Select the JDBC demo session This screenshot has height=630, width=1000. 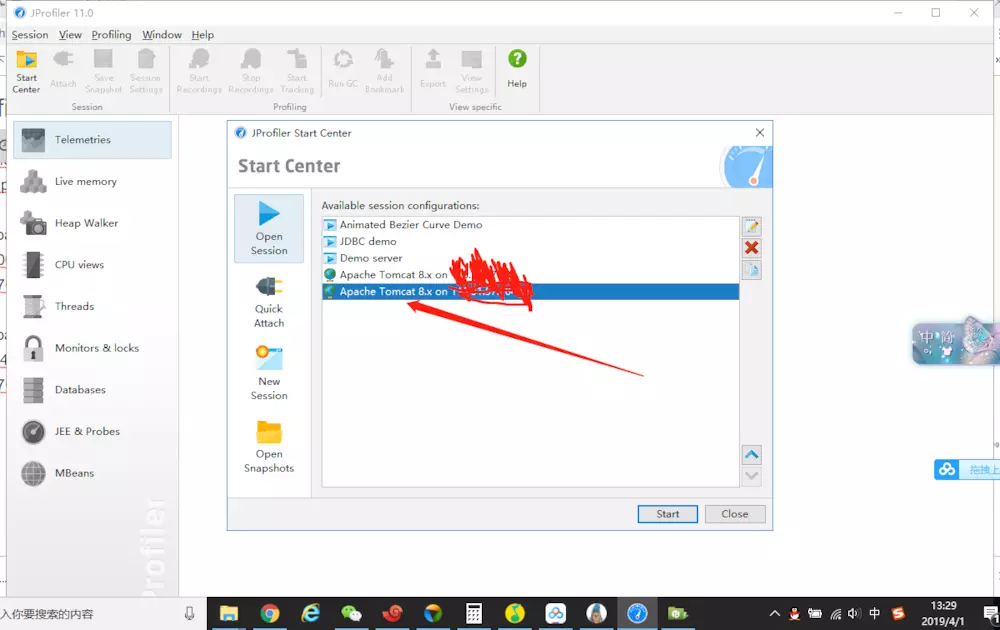pyautogui.click(x=531, y=241)
